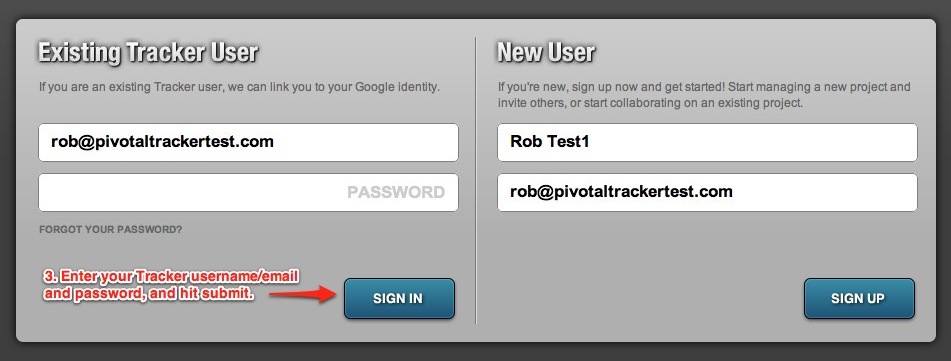Open the FORGOT YOUR PASSWORD? link
Viewport: 951px width, 361px height.
110,229
